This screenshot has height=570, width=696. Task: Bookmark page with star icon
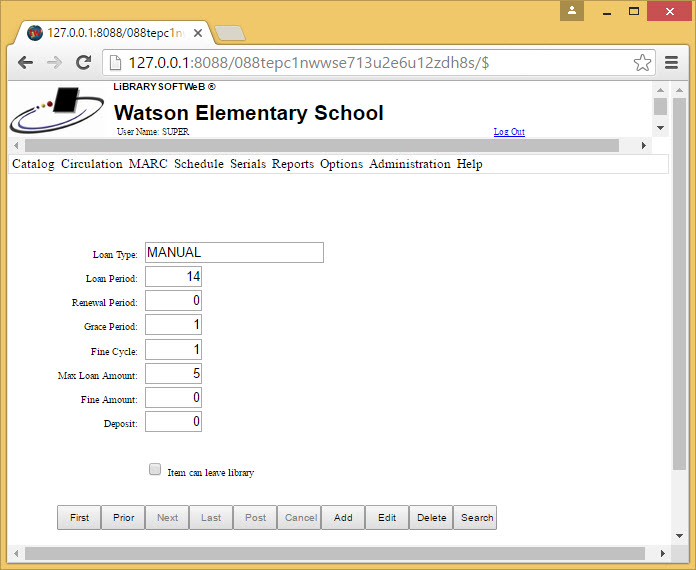point(642,62)
